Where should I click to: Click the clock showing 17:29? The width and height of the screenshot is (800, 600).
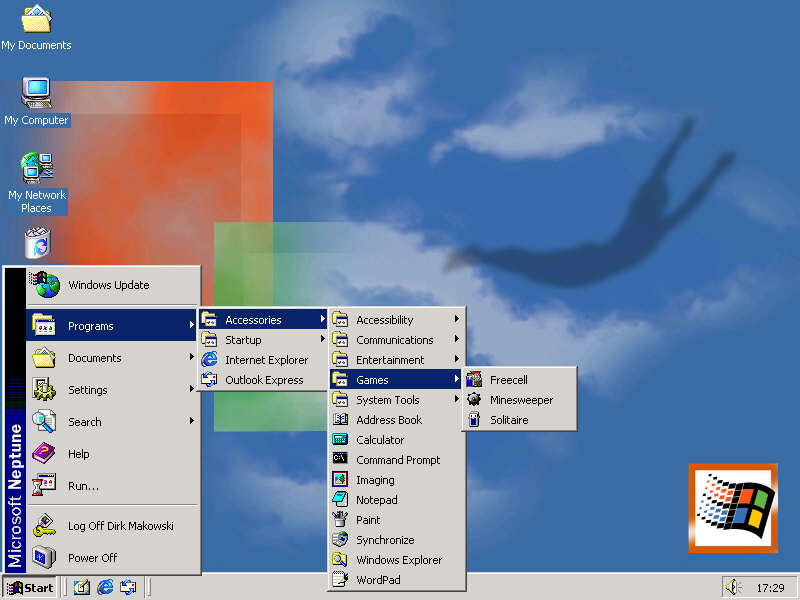pyautogui.click(x=771, y=587)
